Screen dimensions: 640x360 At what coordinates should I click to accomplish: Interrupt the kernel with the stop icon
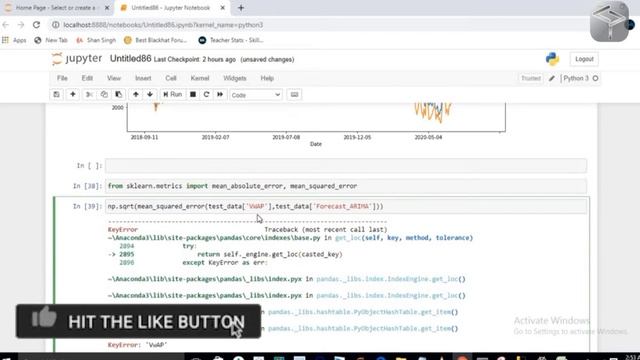(193, 95)
